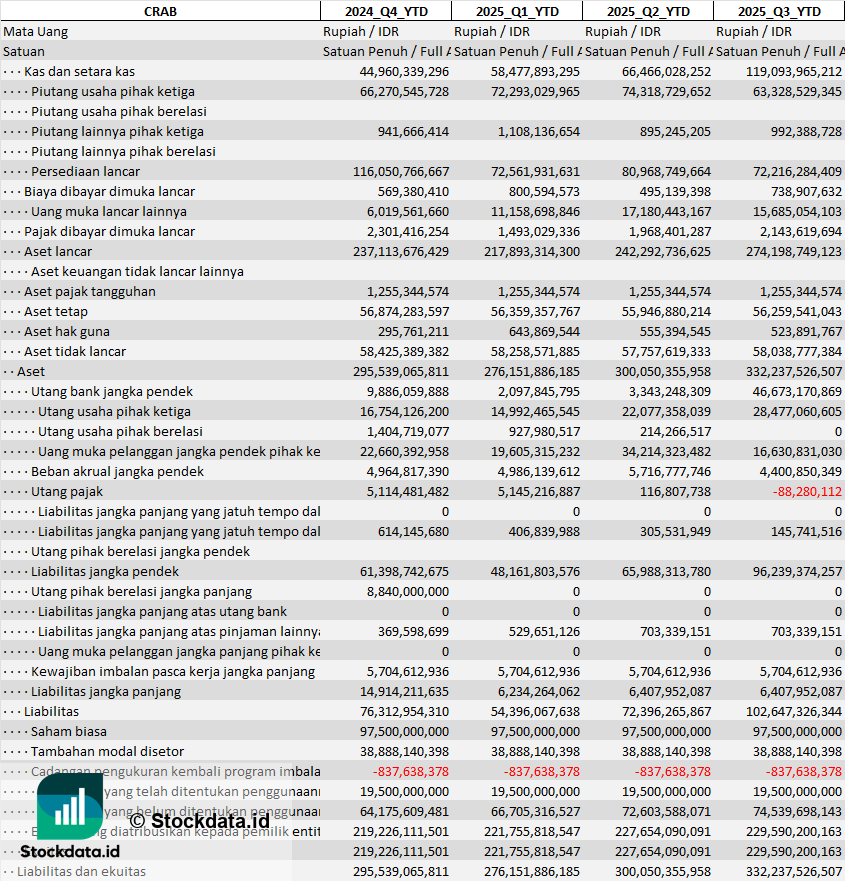Click the green Stockdata.id chart logo

click(70, 806)
